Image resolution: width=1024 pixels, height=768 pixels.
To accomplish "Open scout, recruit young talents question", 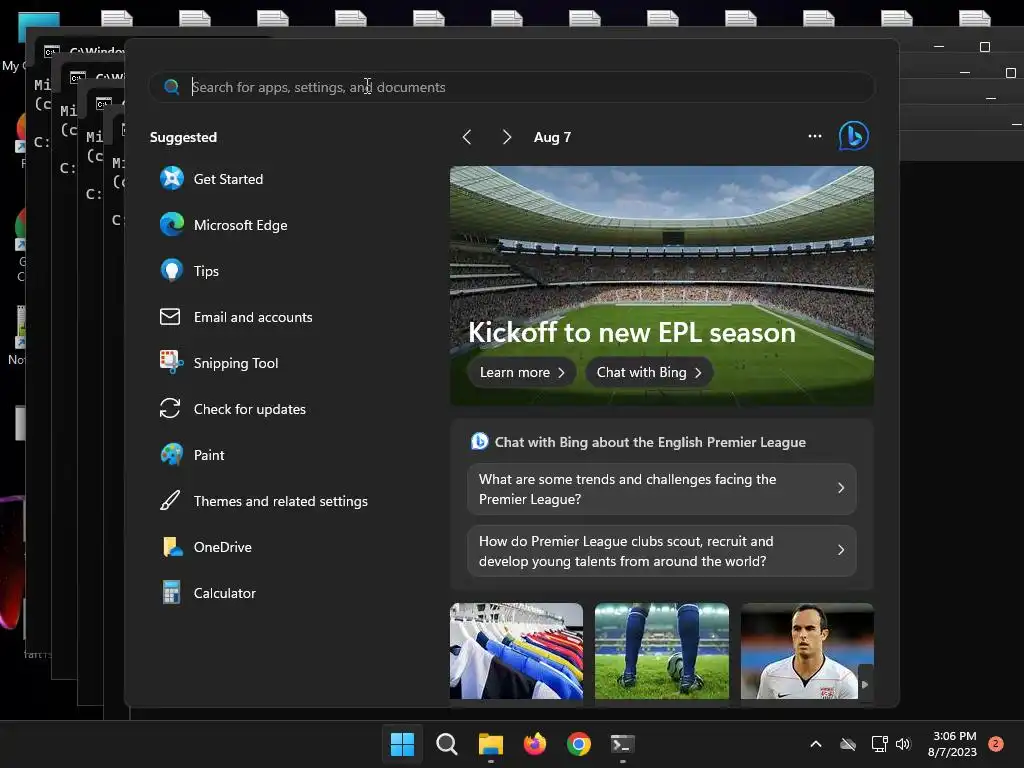I will pos(662,551).
